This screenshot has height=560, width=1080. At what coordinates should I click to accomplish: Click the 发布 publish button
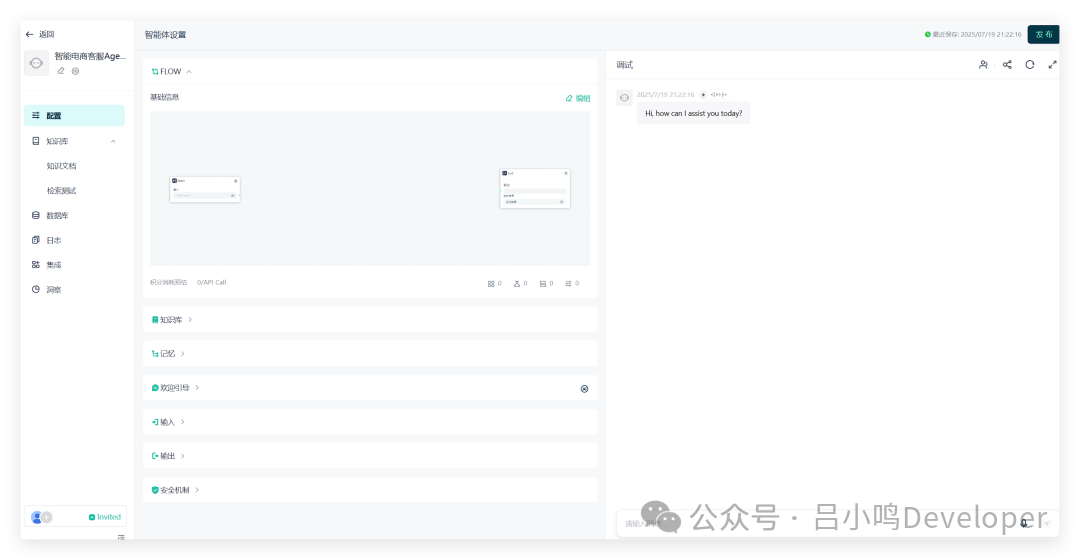(x=1043, y=34)
